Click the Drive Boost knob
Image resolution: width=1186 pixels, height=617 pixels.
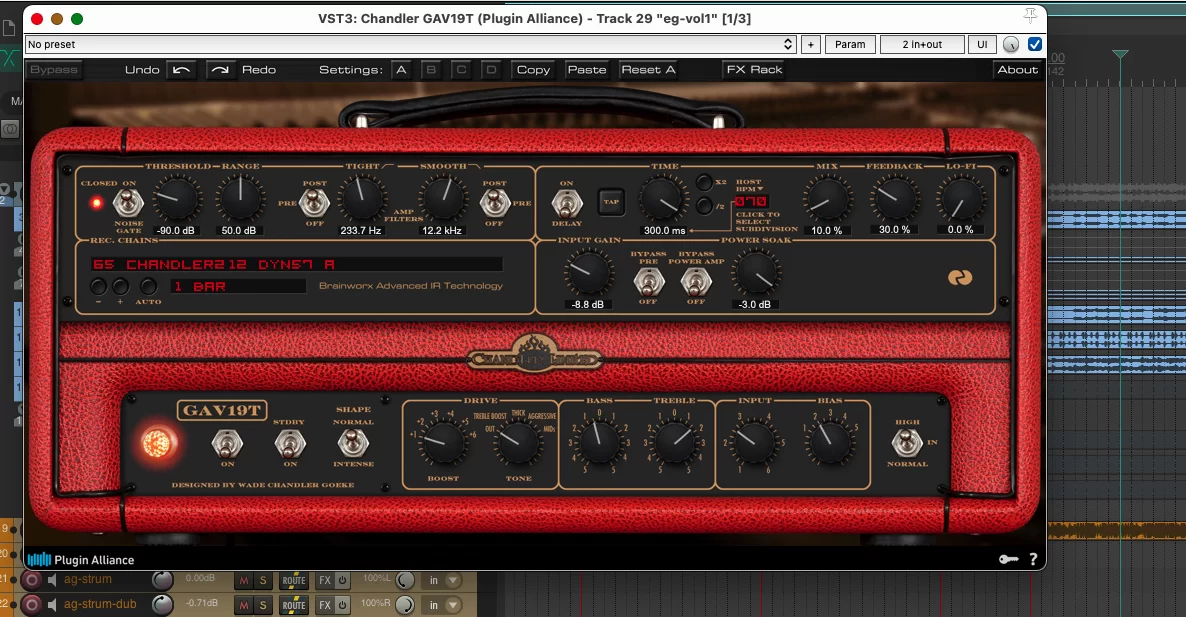tap(443, 442)
